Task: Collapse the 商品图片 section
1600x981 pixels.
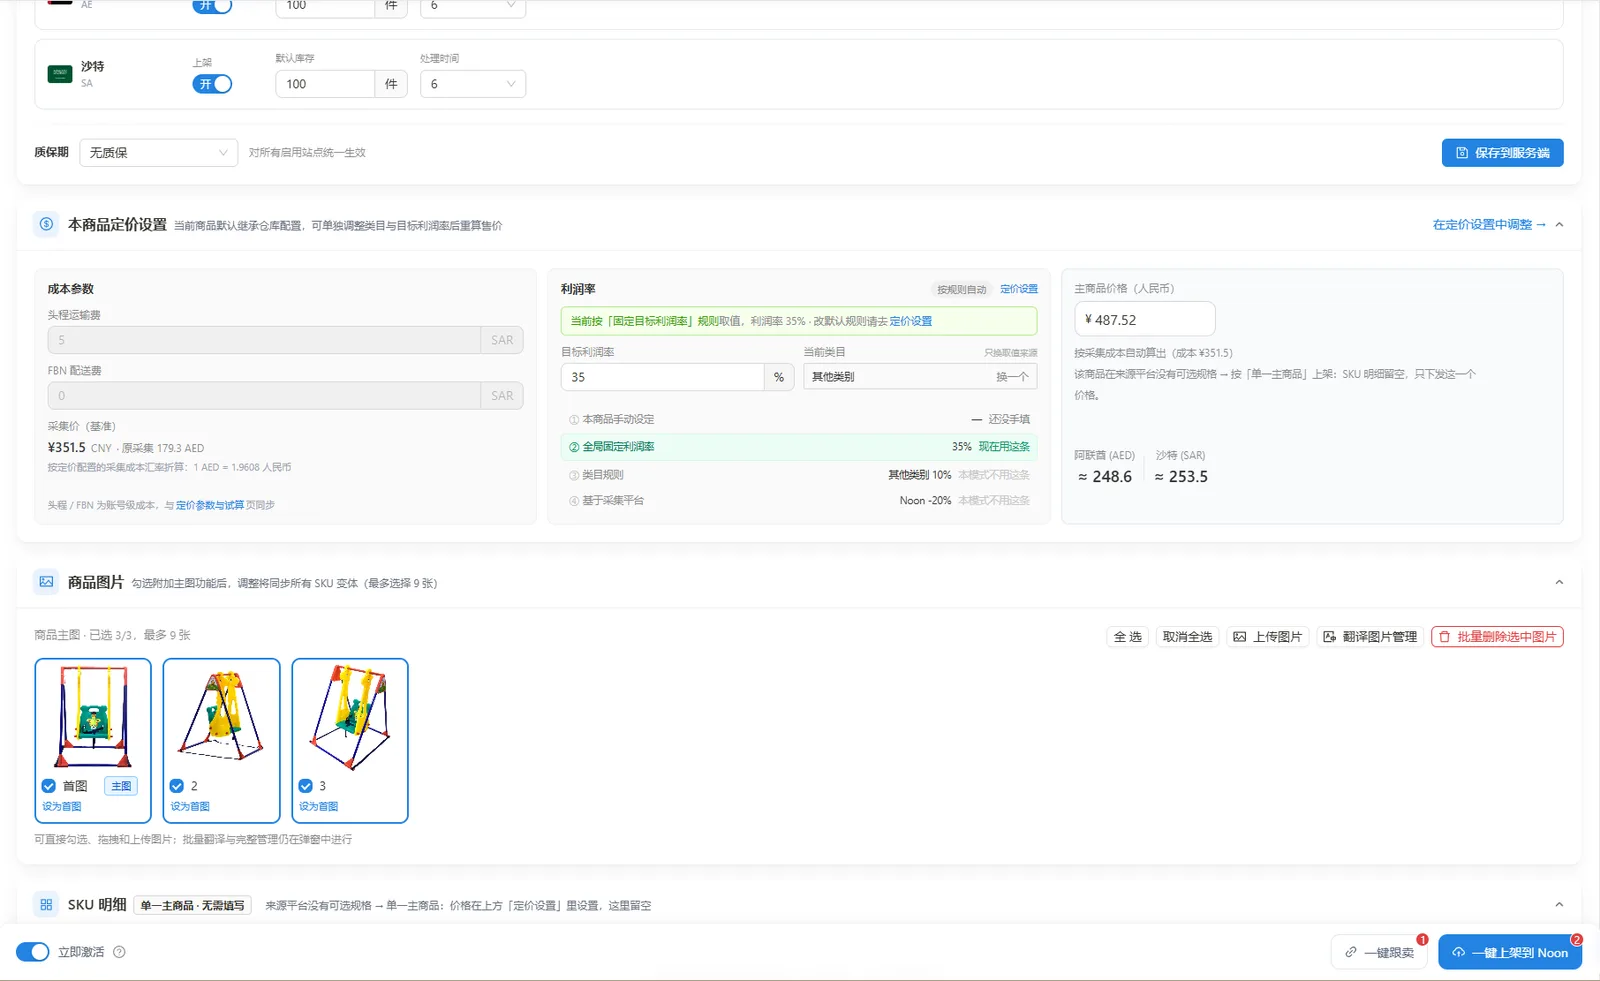Action: [1559, 583]
